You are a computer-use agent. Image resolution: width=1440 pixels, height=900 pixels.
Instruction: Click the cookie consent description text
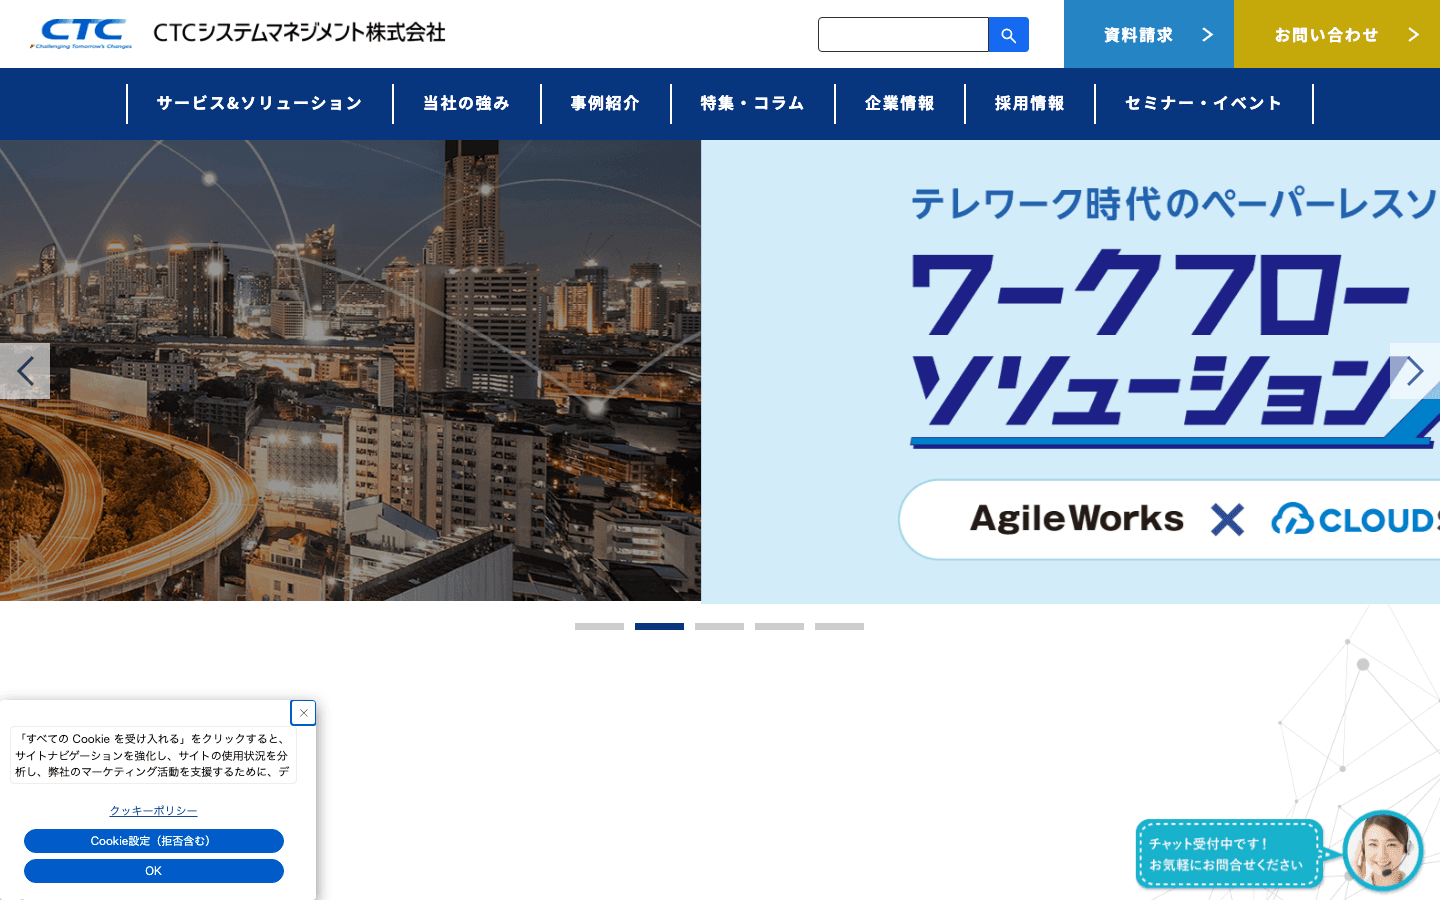[153, 755]
